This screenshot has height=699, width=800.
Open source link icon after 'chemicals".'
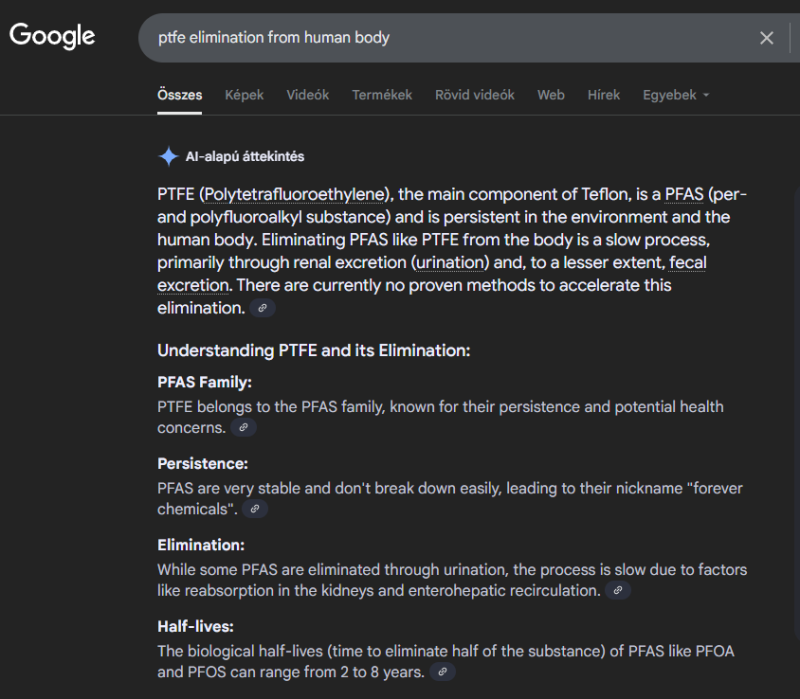pyautogui.click(x=255, y=509)
